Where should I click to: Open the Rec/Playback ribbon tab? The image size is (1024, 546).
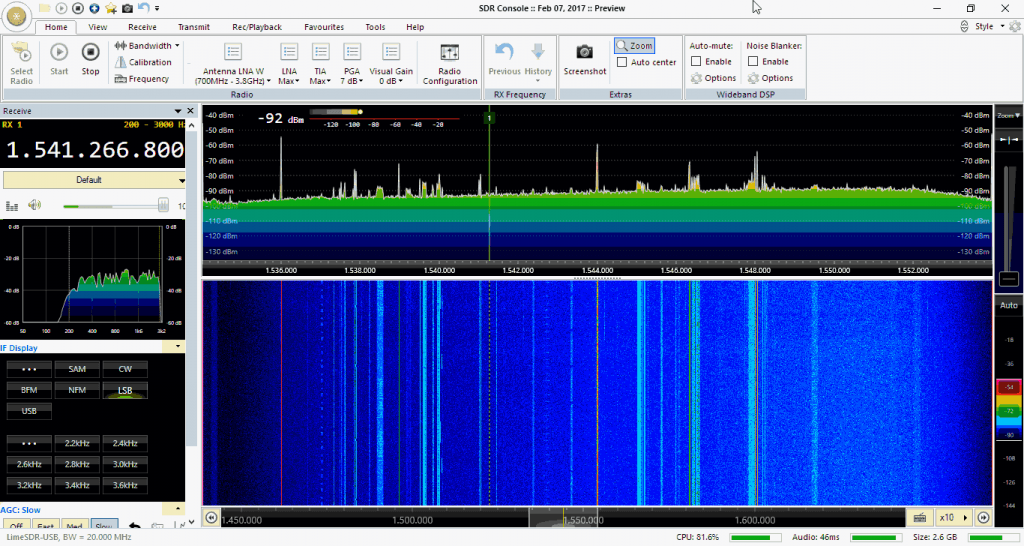[257, 27]
